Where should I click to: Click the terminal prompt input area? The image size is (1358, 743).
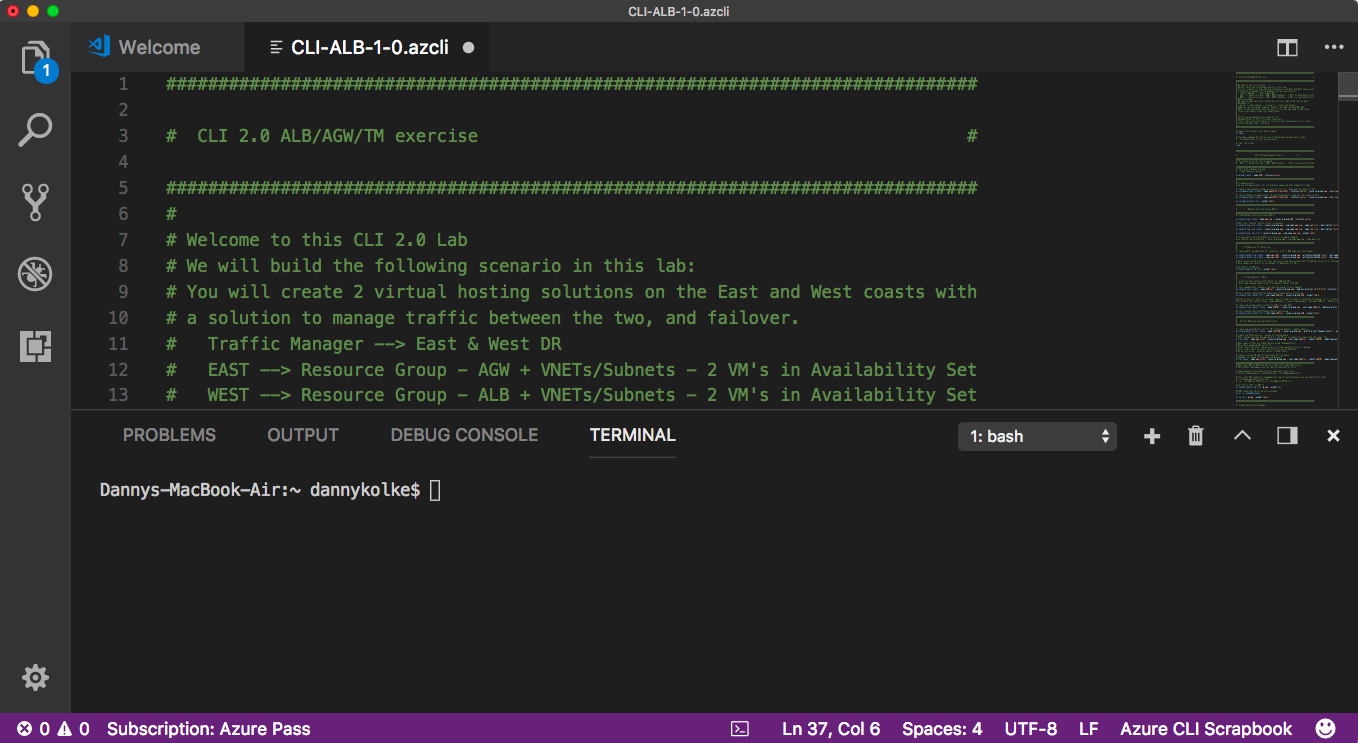tap(435, 490)
